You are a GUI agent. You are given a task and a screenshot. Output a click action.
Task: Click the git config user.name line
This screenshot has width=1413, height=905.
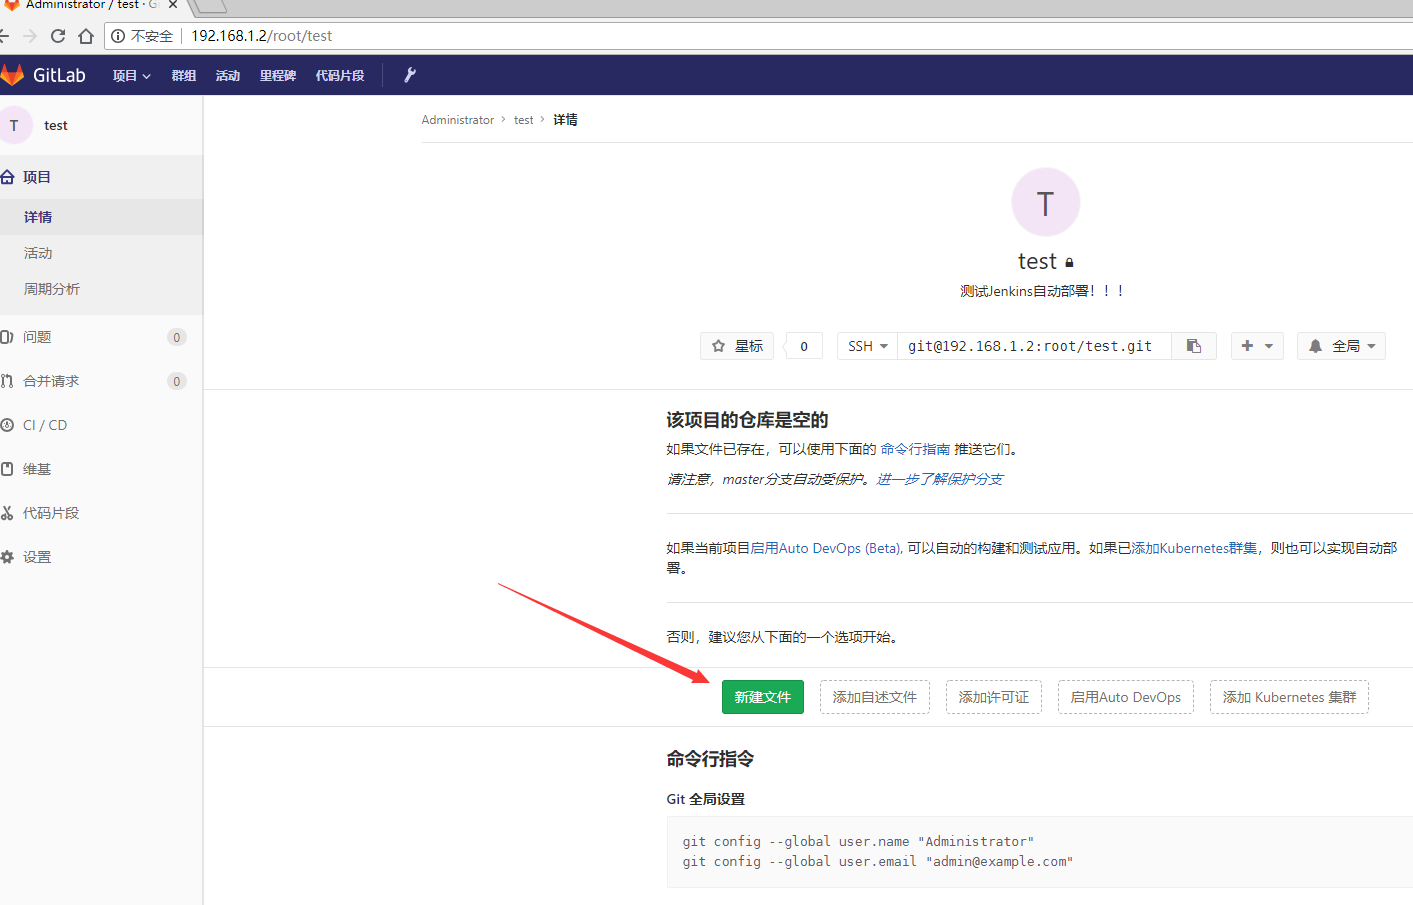pos(858,841)
